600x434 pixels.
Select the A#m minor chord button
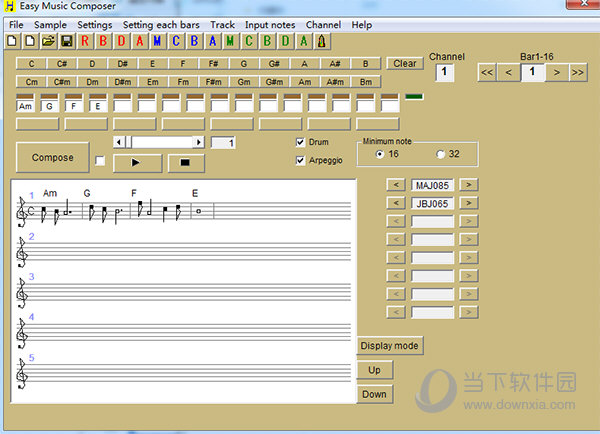coord(335,82)
